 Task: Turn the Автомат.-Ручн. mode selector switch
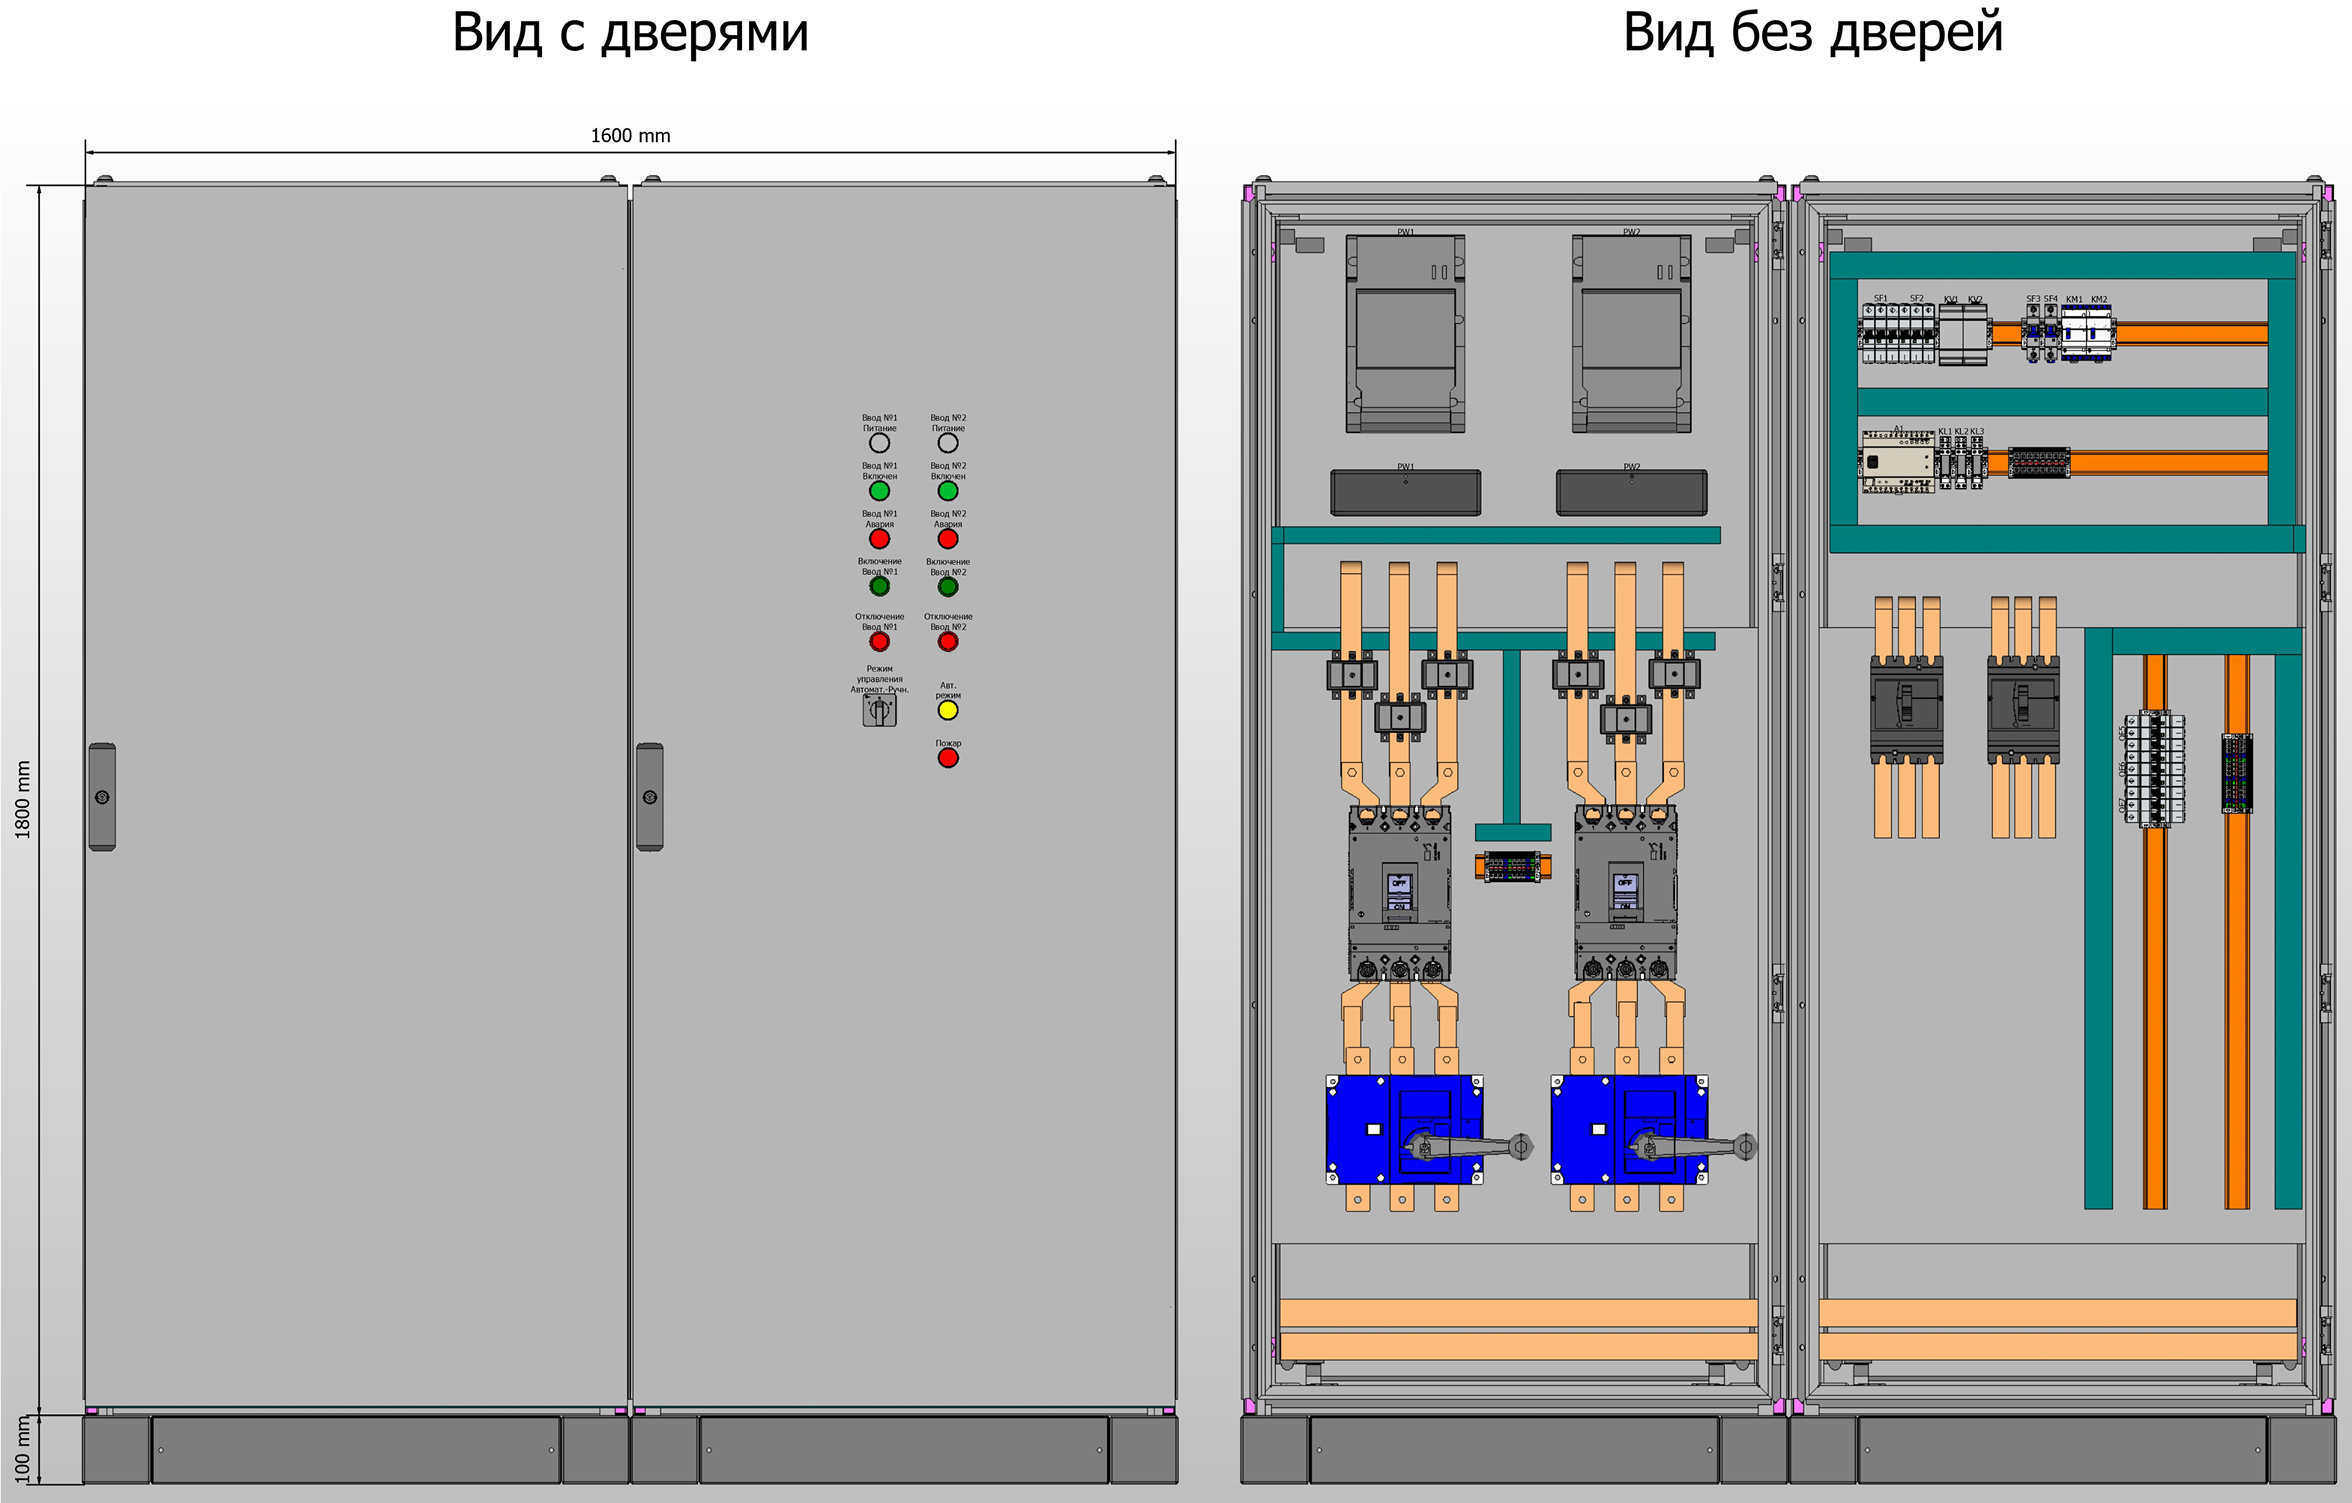pos(879,710)
